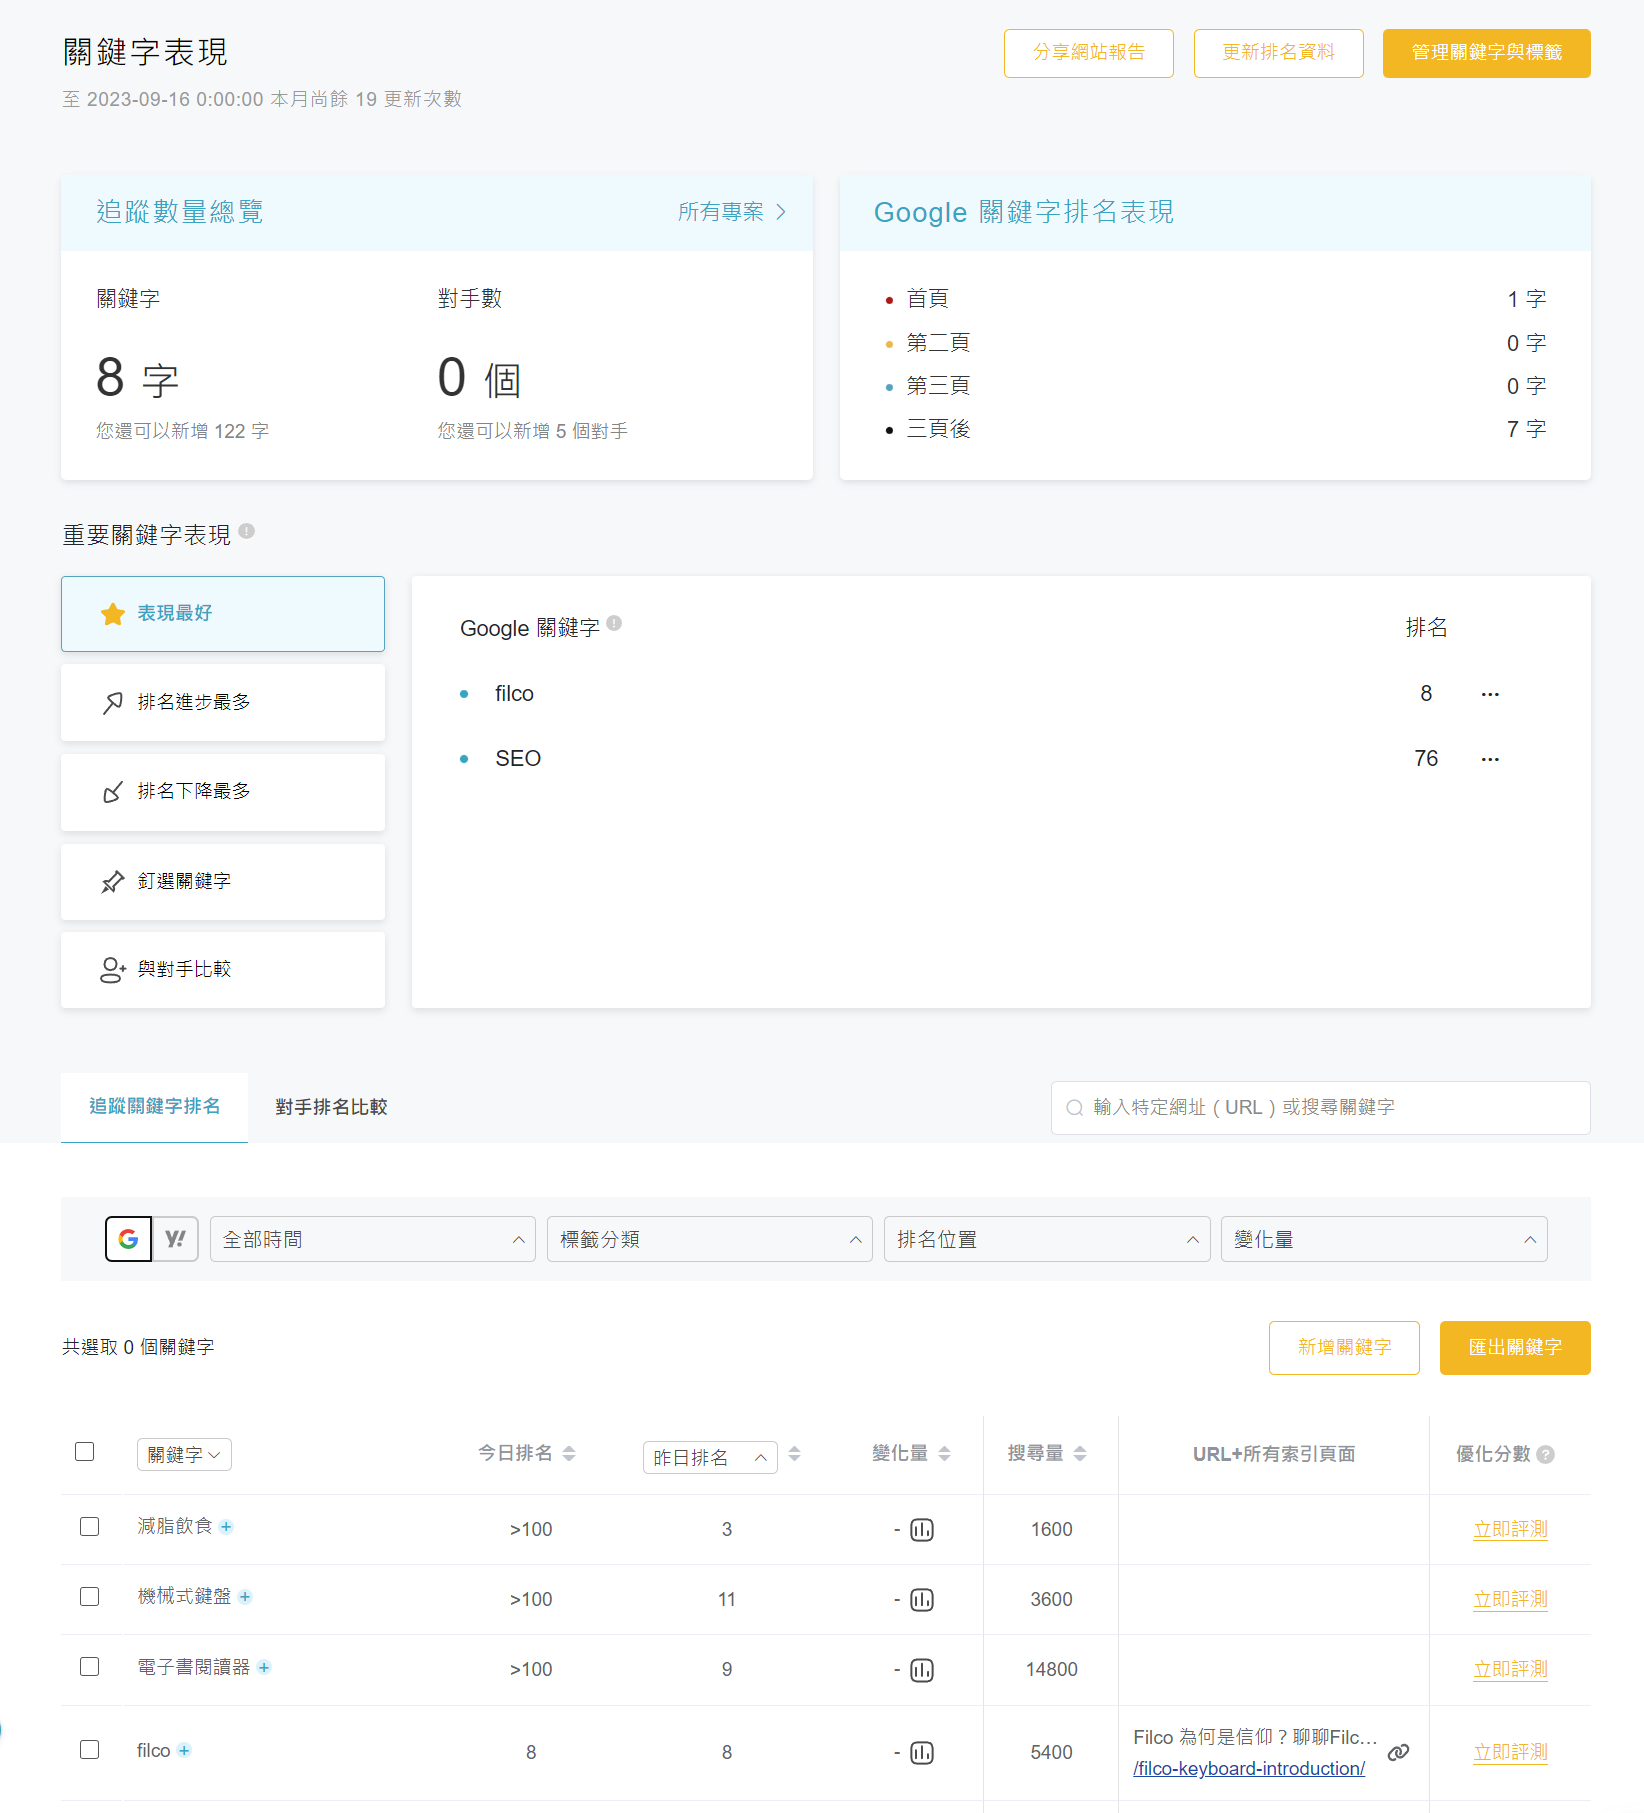Select the 排名進步最多 side tab
Screen dimensions: 1644x1813
tap(223, 703)
